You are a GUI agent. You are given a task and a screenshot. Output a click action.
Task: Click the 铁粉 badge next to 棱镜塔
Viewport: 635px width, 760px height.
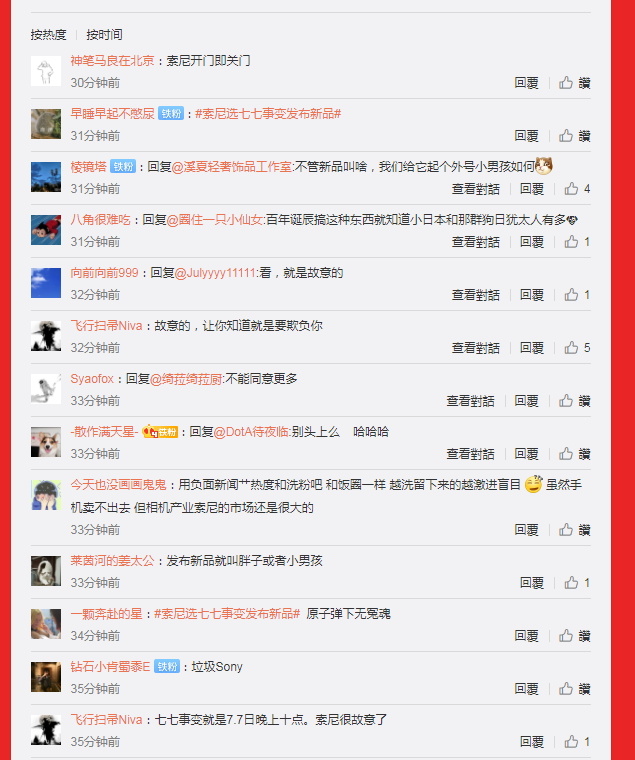tap(123, 167)
